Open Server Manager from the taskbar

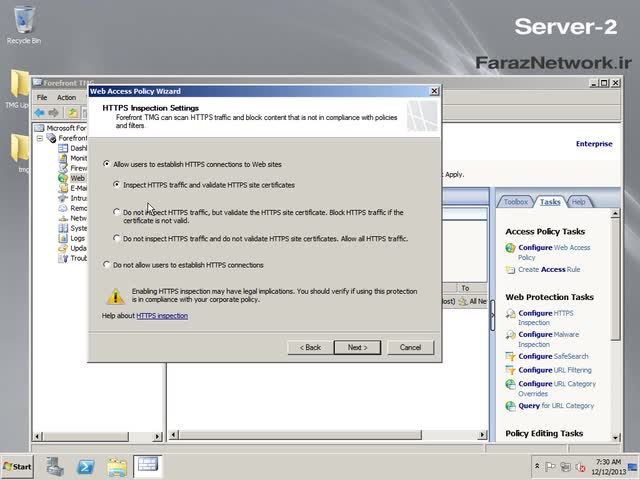pyautogui.click(x=55, y=467)
